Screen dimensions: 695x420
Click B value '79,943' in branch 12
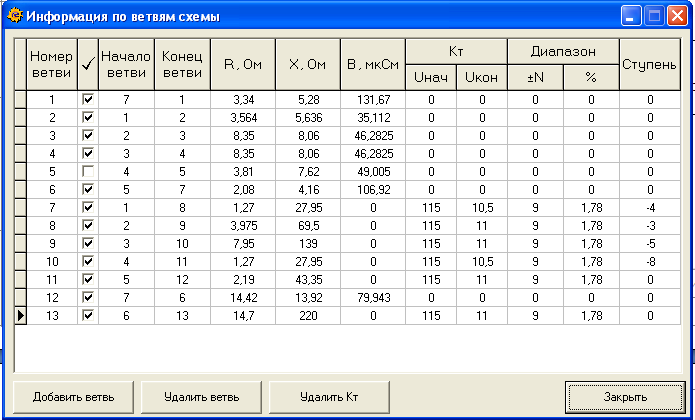[373, 297]
